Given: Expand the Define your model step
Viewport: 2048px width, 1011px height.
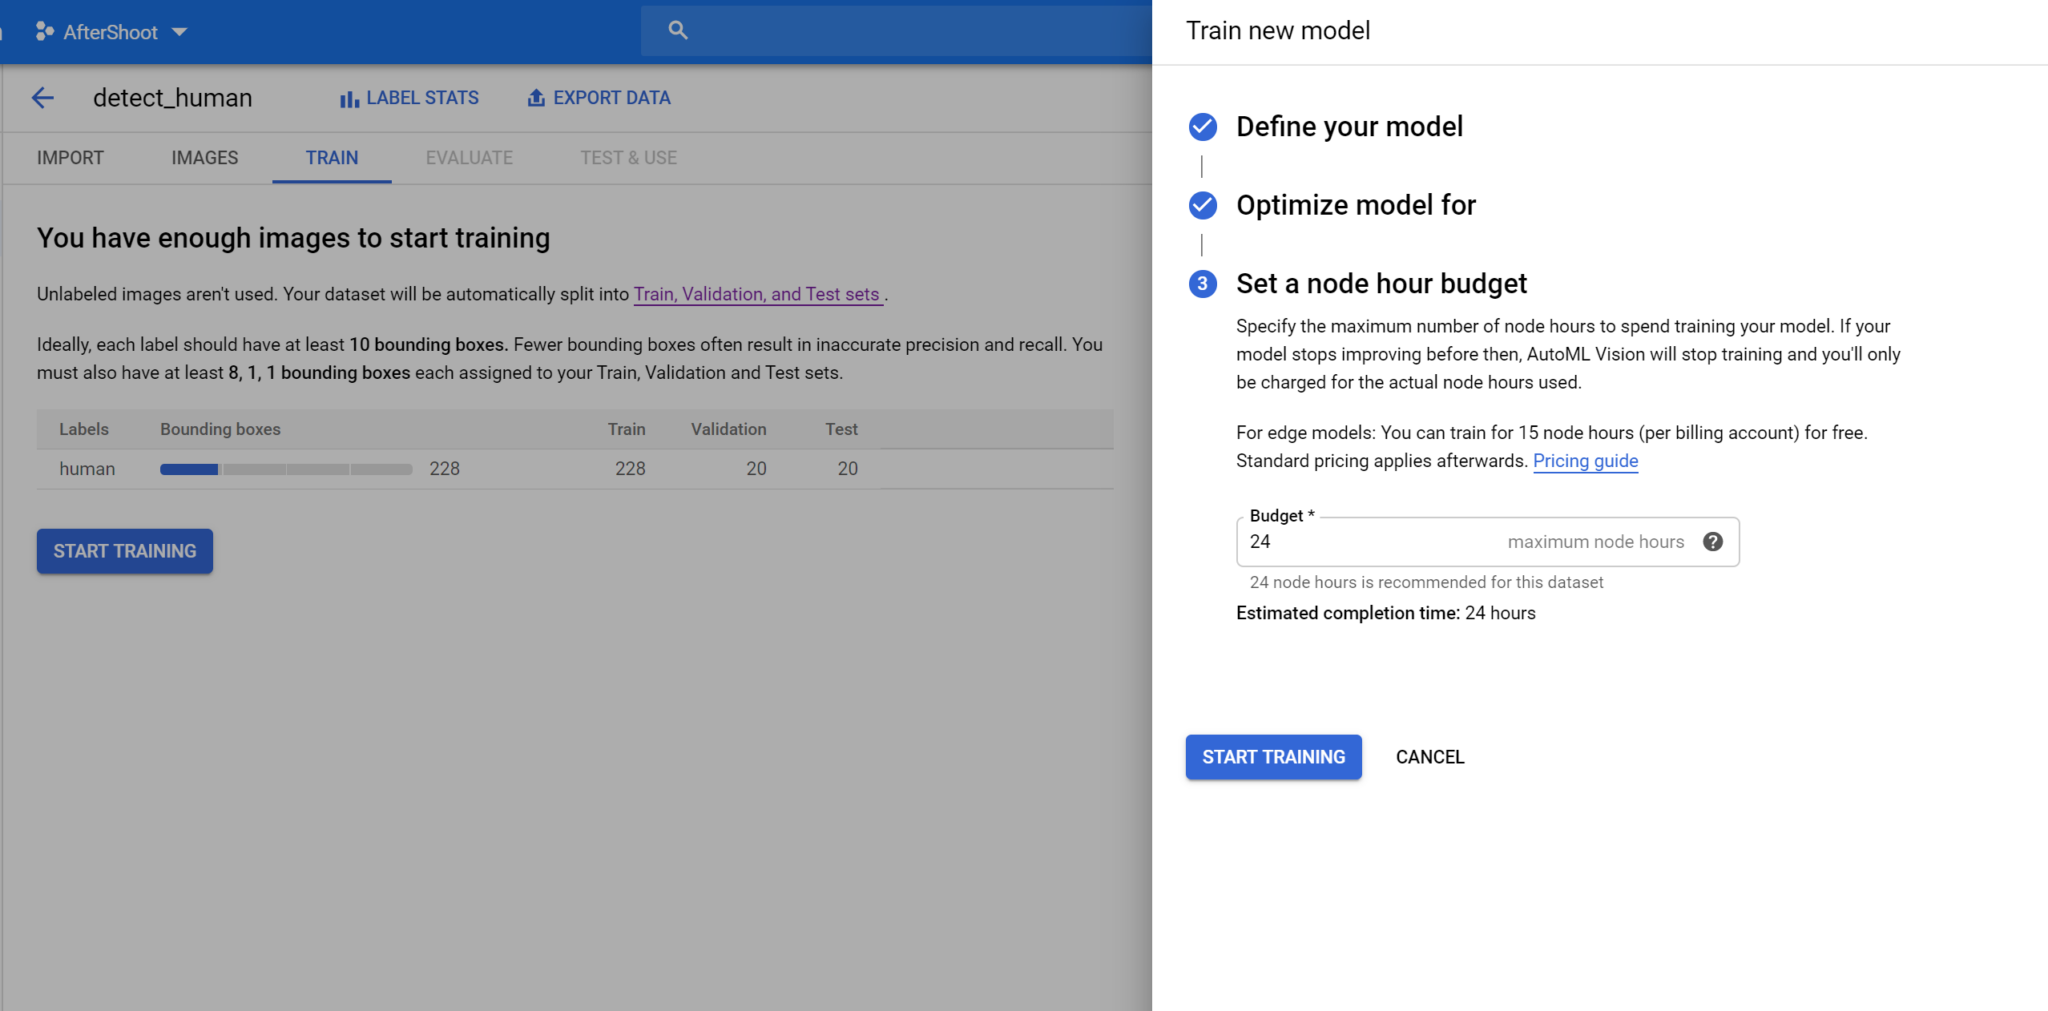Looking at the screenshot, I should point(1349,127).
